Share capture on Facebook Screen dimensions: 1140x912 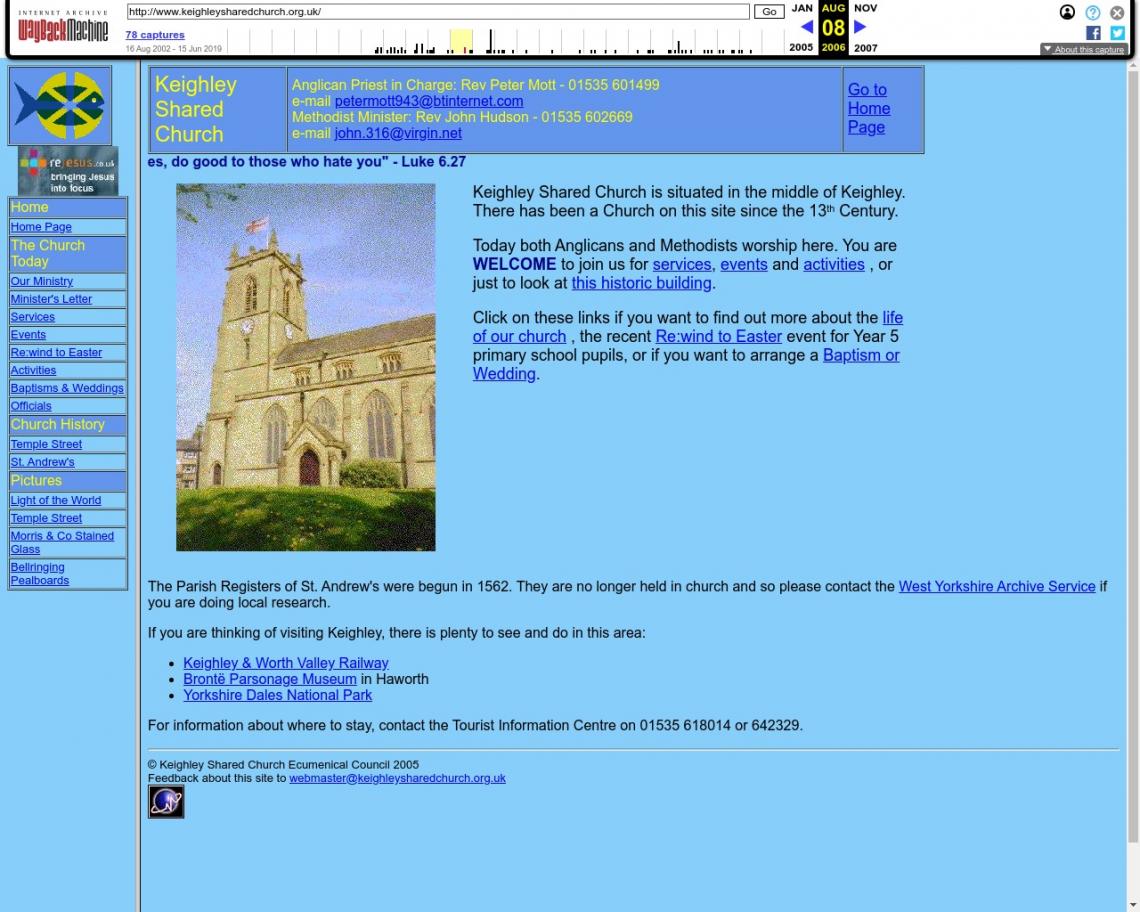click(x=1093, y=33)
